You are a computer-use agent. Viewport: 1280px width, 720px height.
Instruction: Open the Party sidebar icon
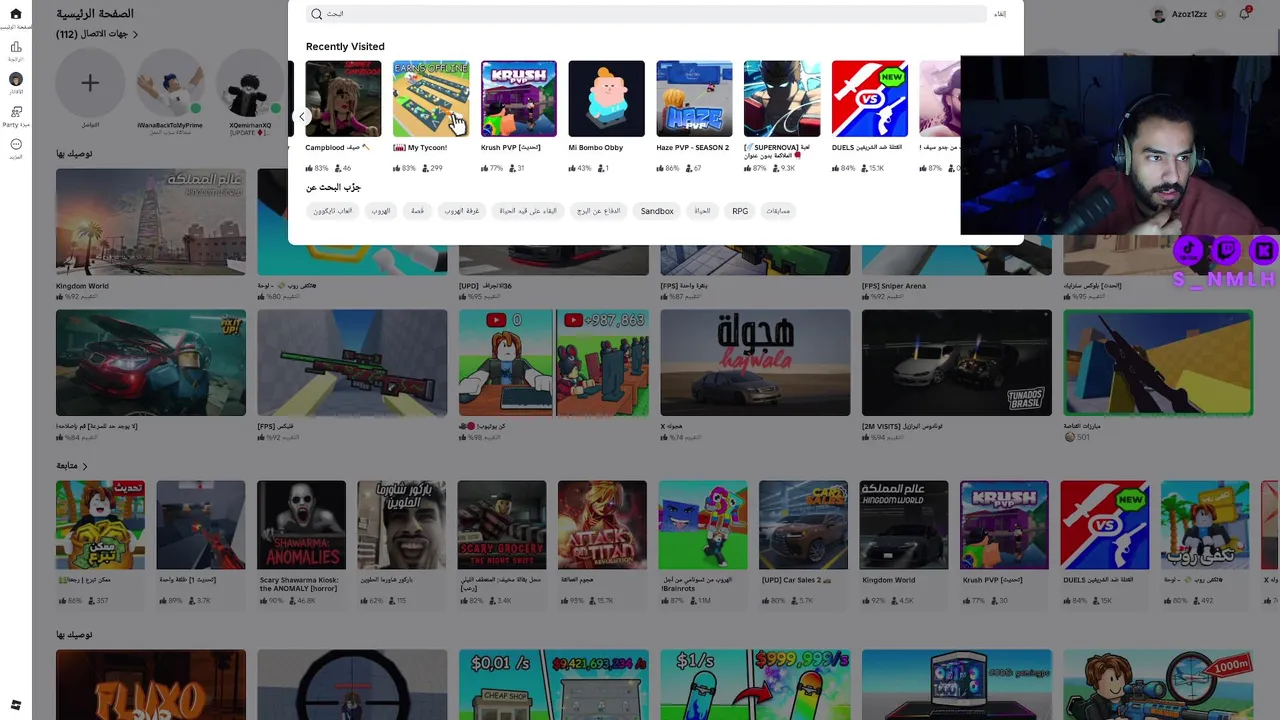coord(15,112)
